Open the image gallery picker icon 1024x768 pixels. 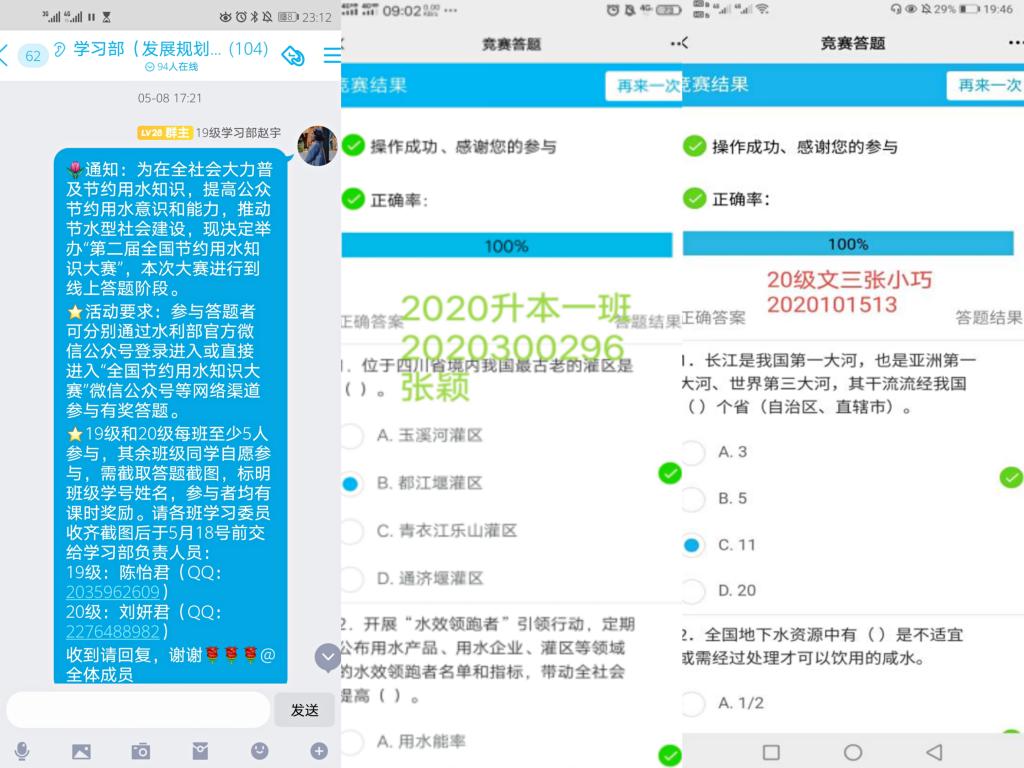point(81,750)
